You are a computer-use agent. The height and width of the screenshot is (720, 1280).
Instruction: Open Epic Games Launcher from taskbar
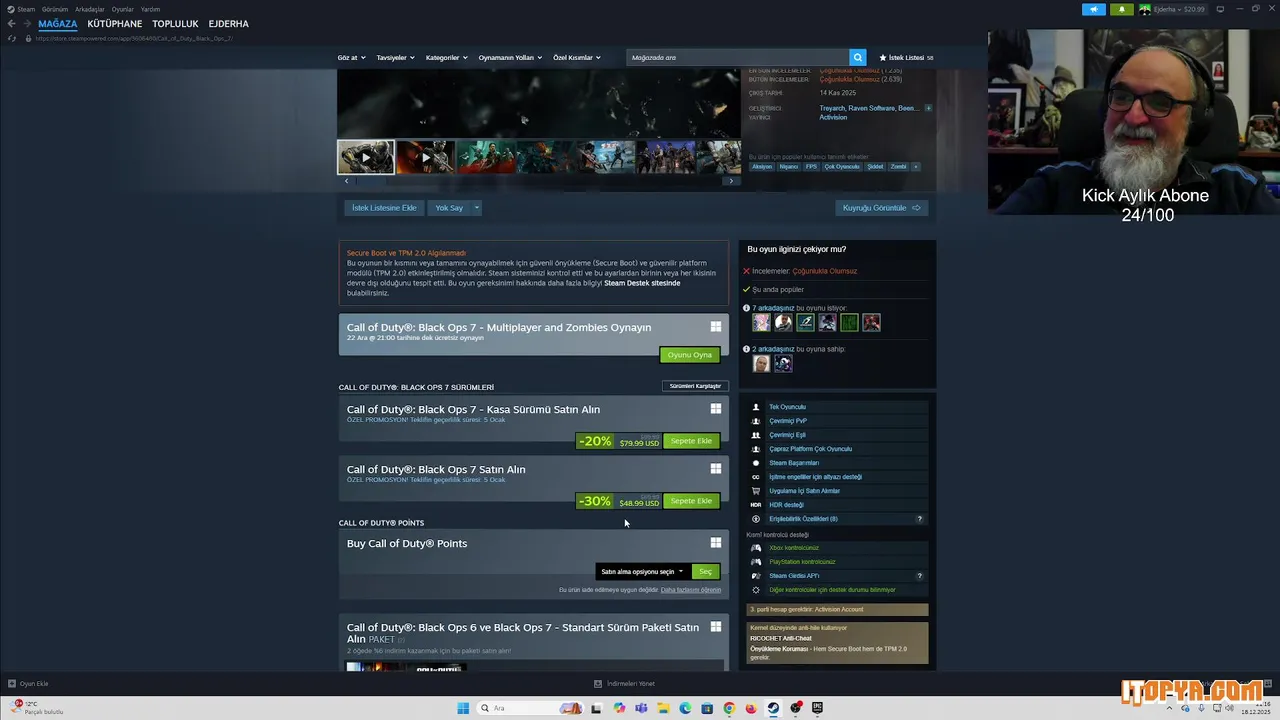tap(817, 708)
